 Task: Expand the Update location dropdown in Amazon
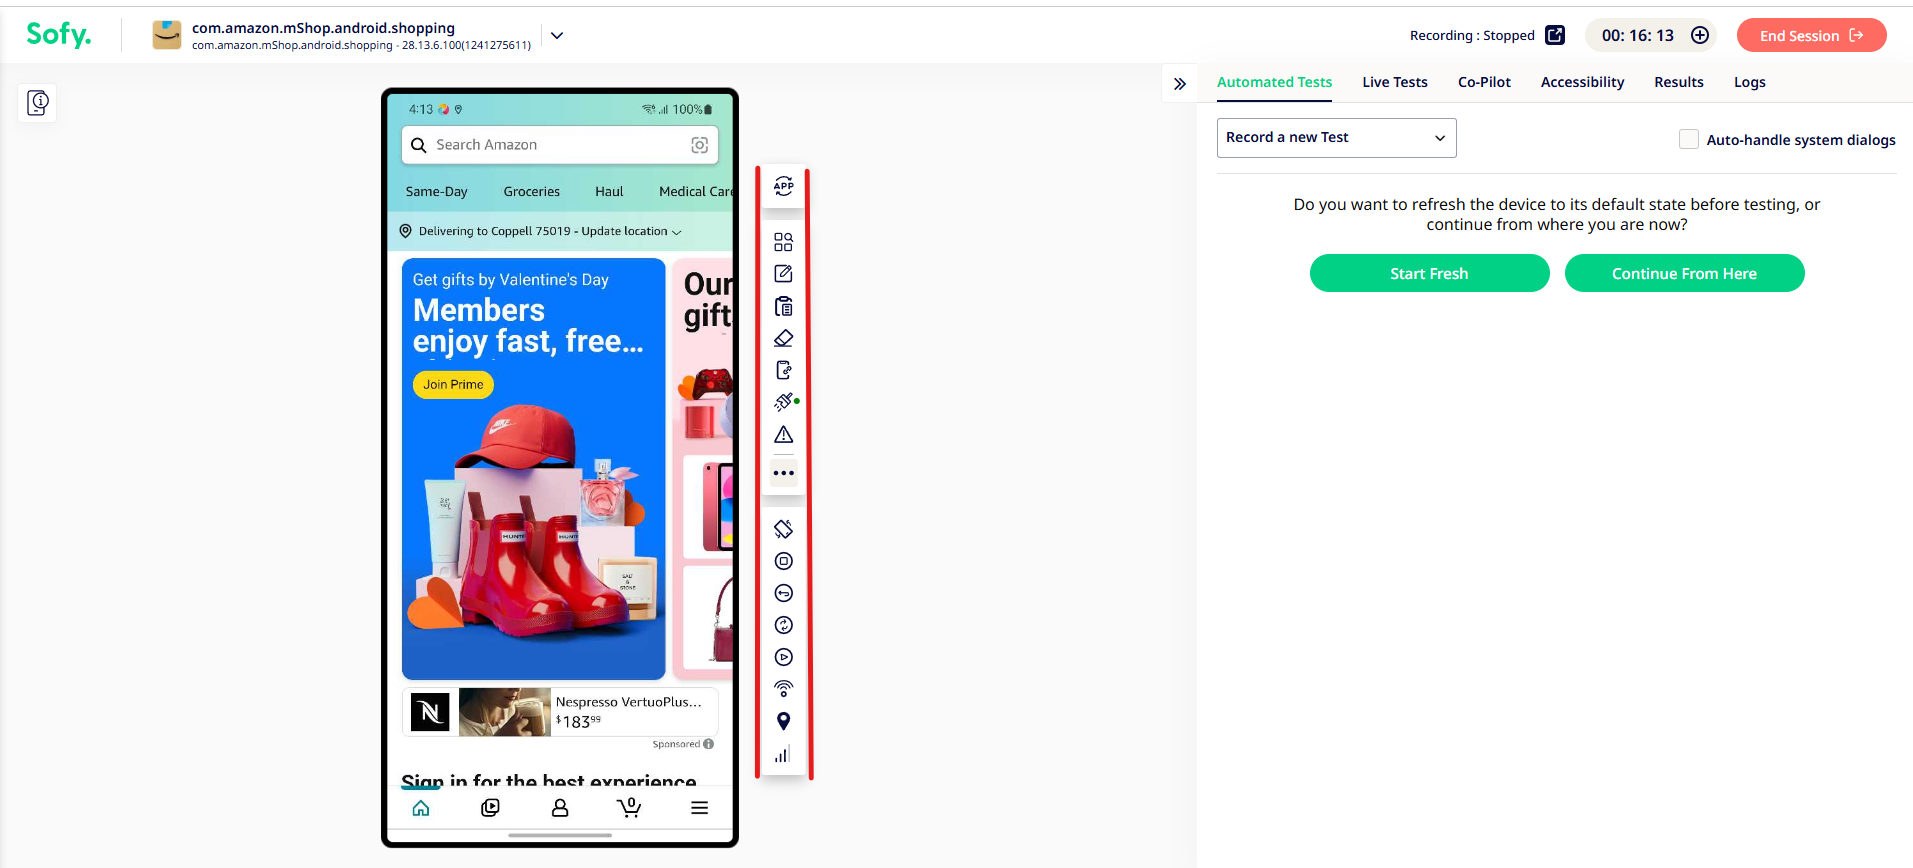(678, 232)
